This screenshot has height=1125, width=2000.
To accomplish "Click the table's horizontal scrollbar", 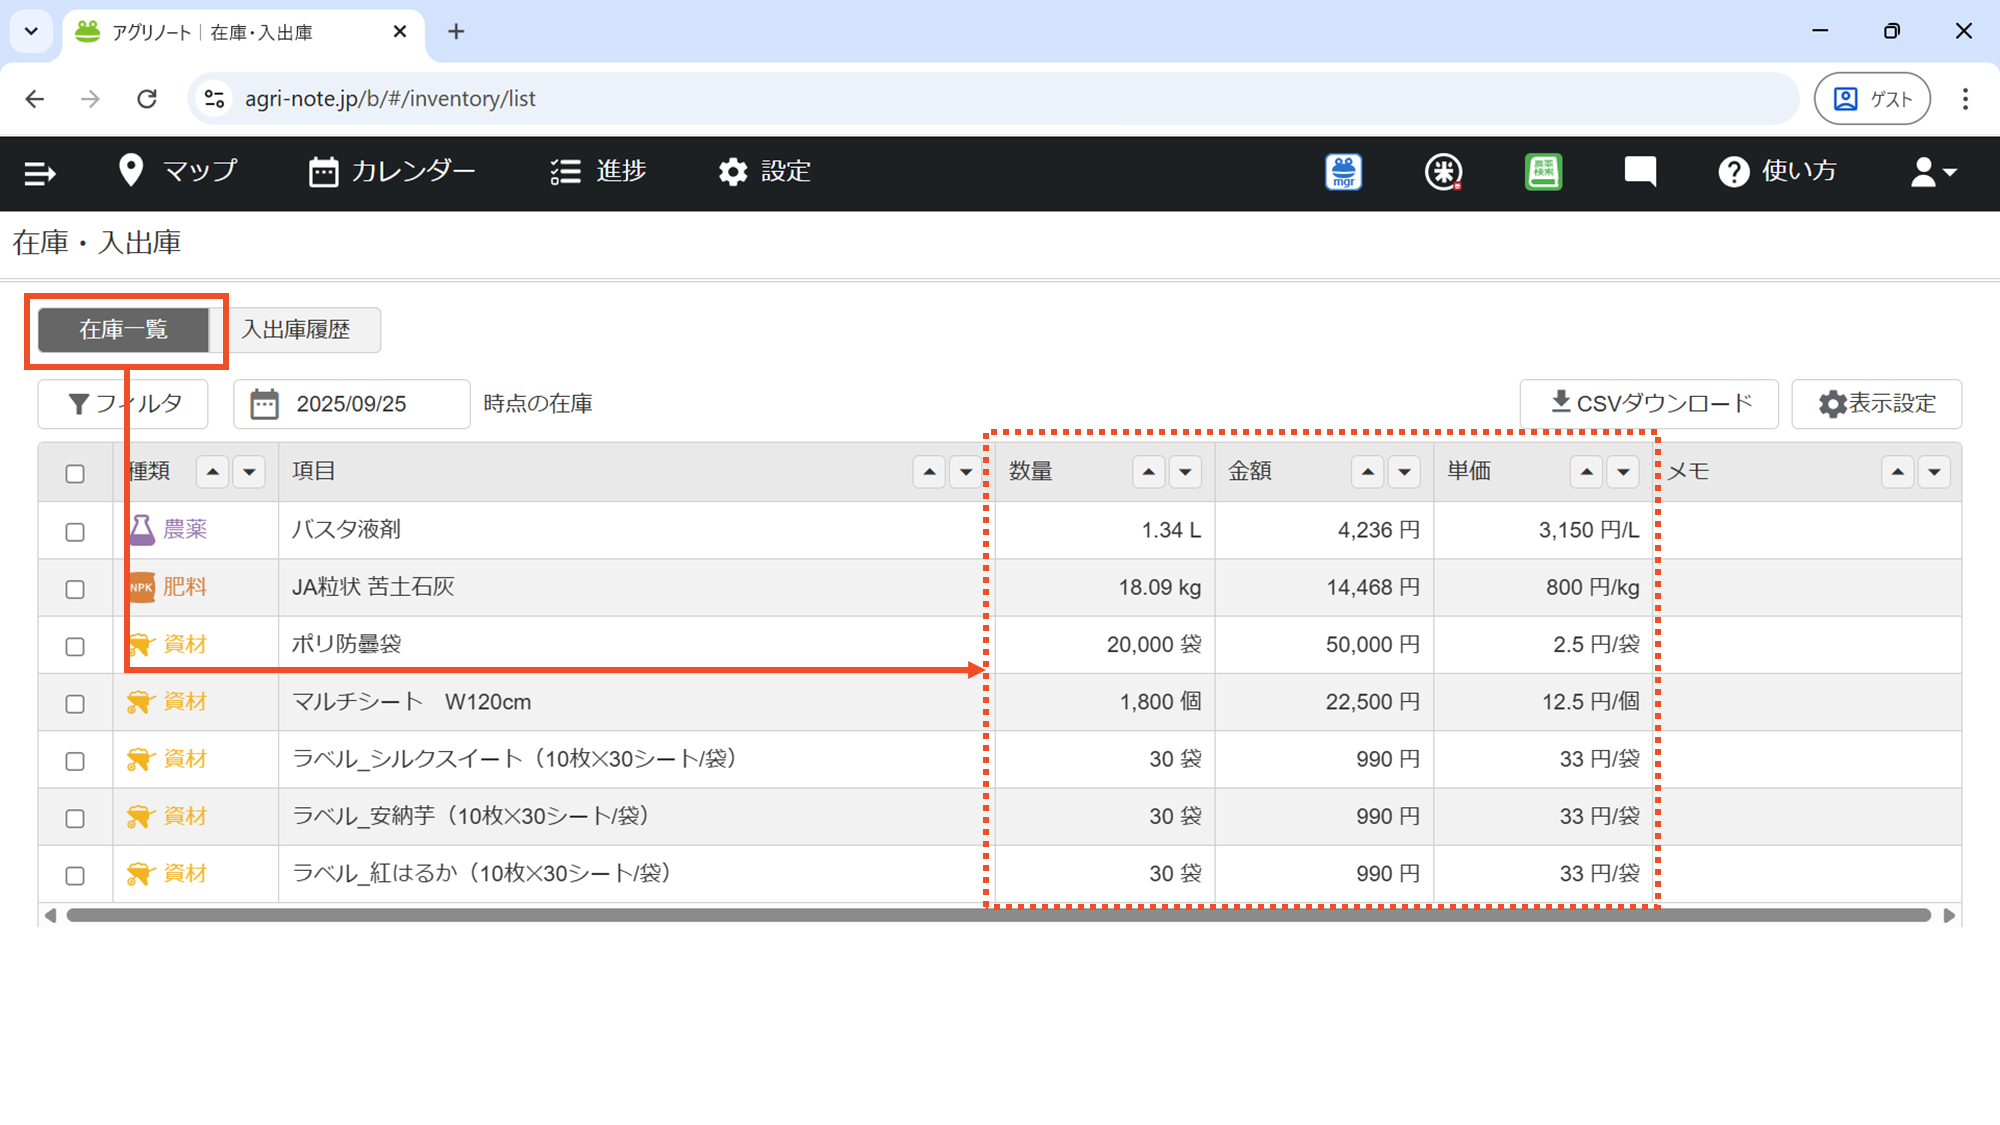I will [x=998, y=915].
